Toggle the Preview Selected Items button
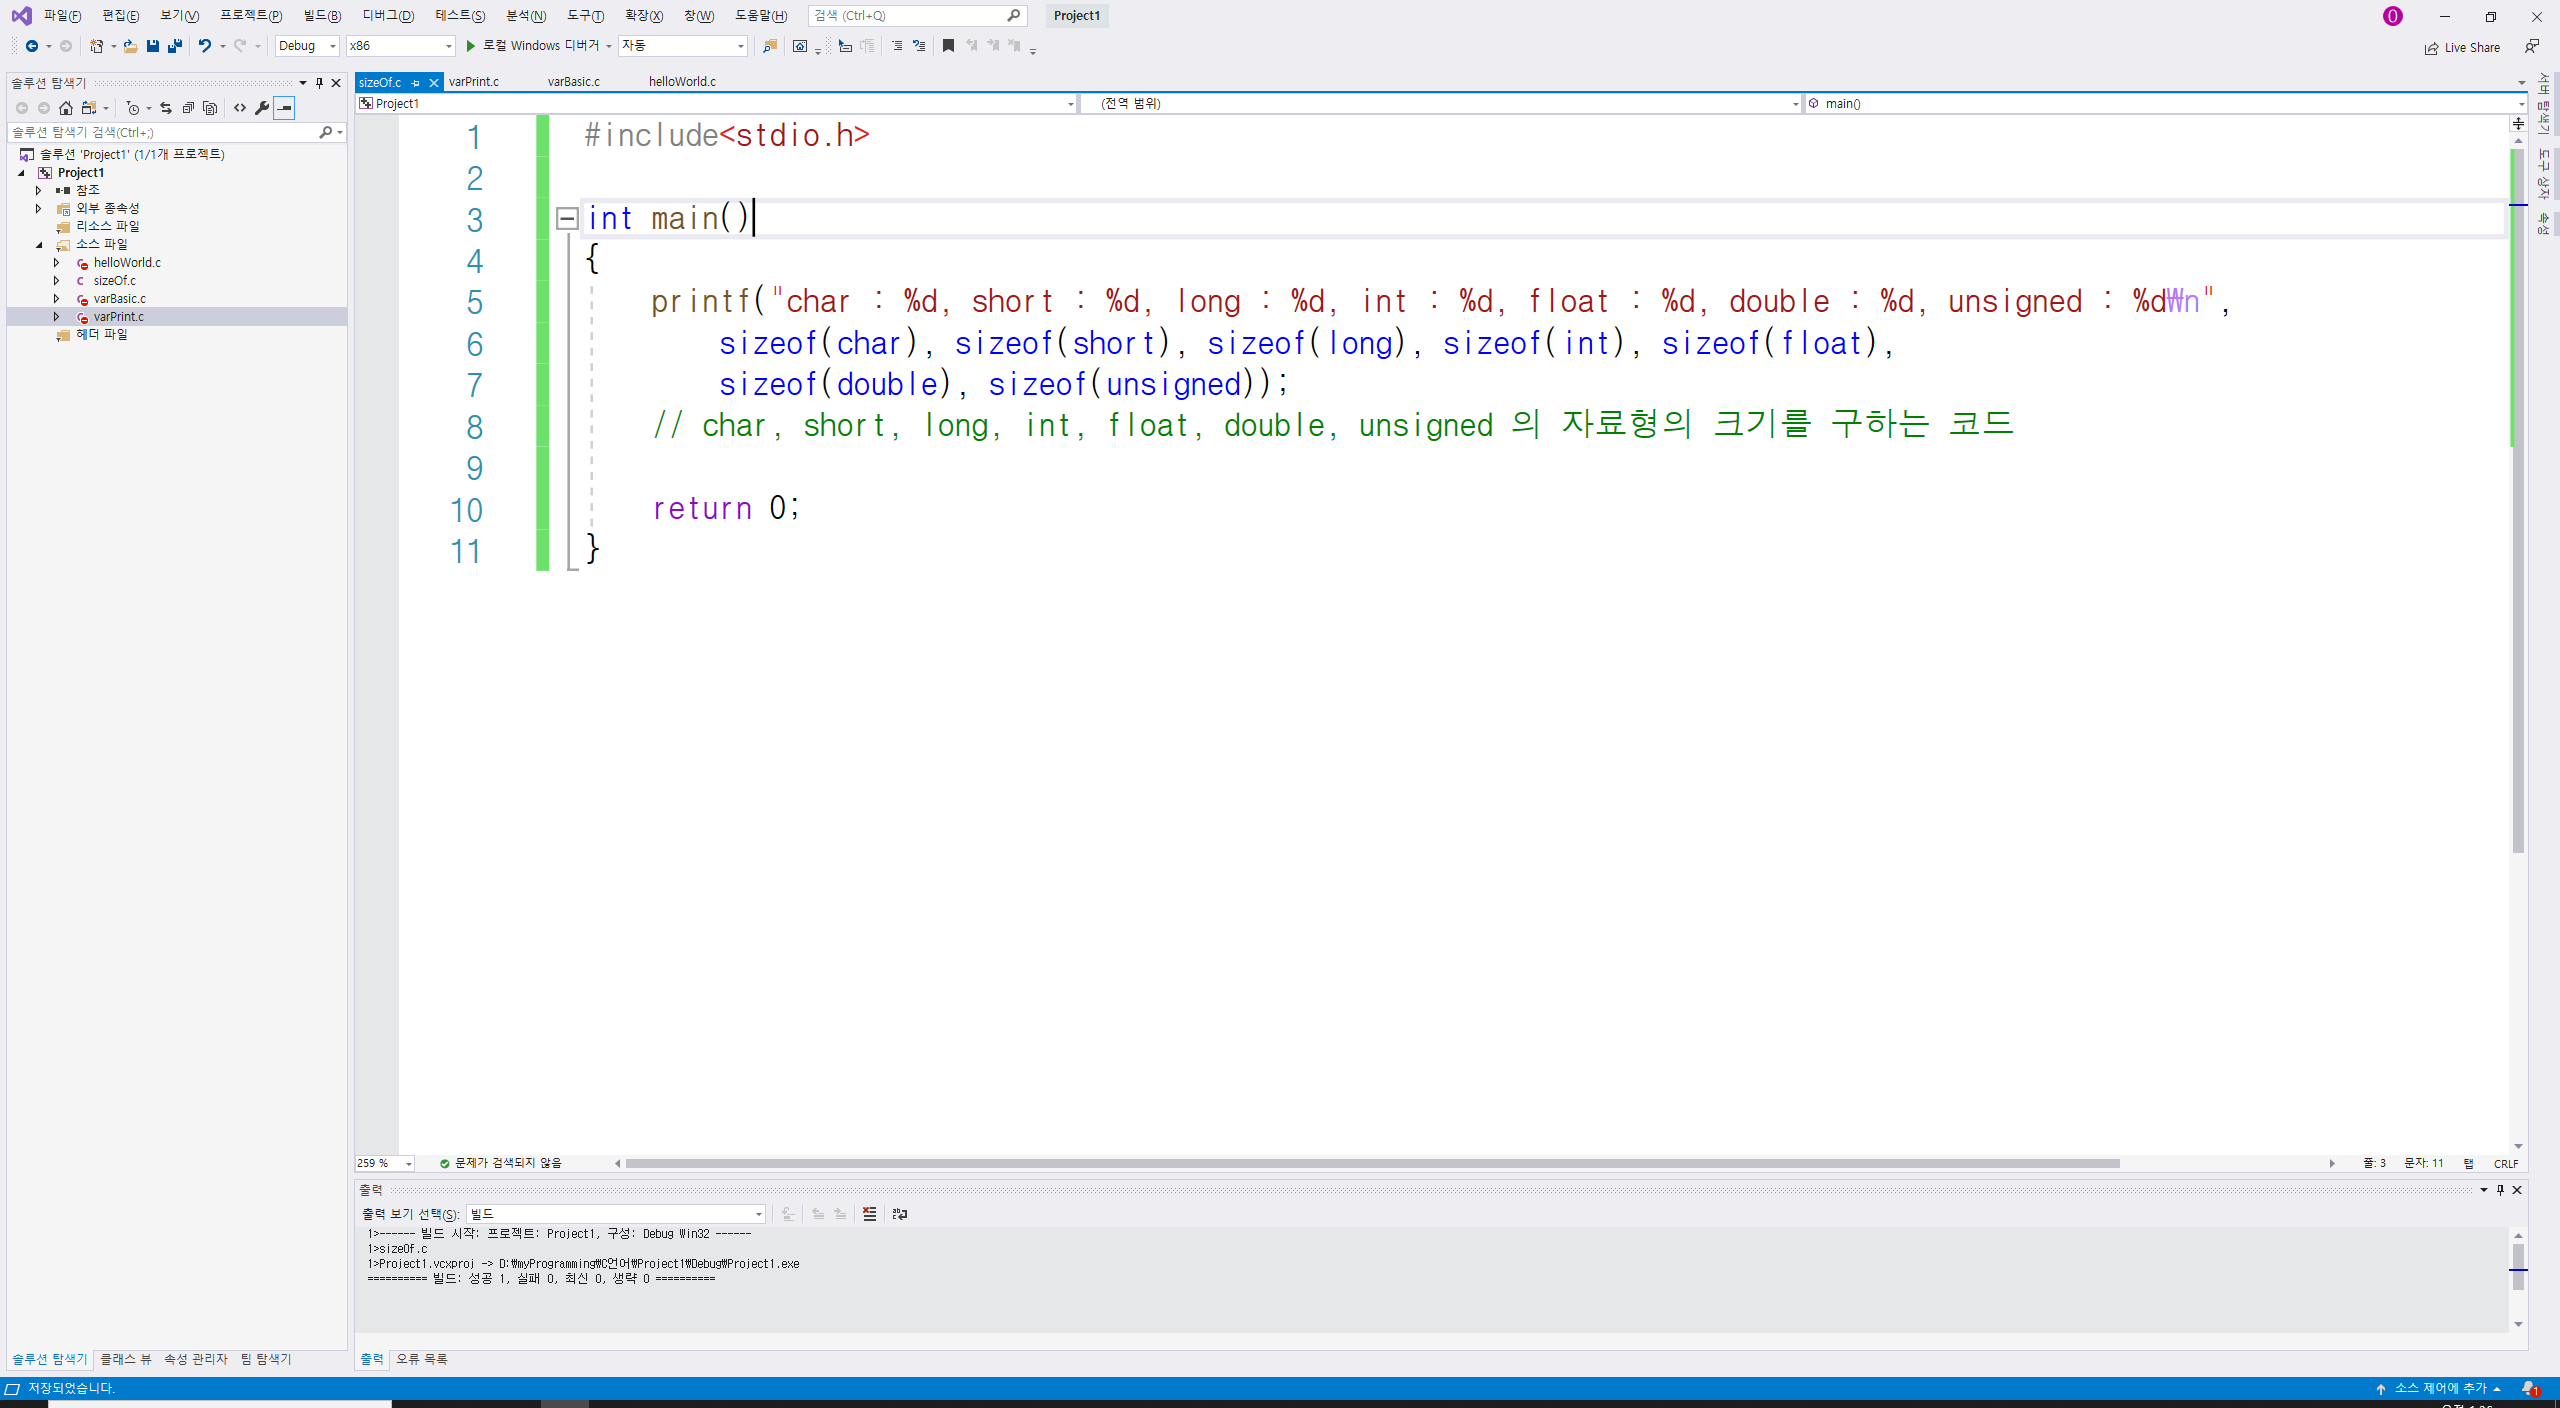The width and height of the screenshot is (2560, 1408). tap(285, 108)
